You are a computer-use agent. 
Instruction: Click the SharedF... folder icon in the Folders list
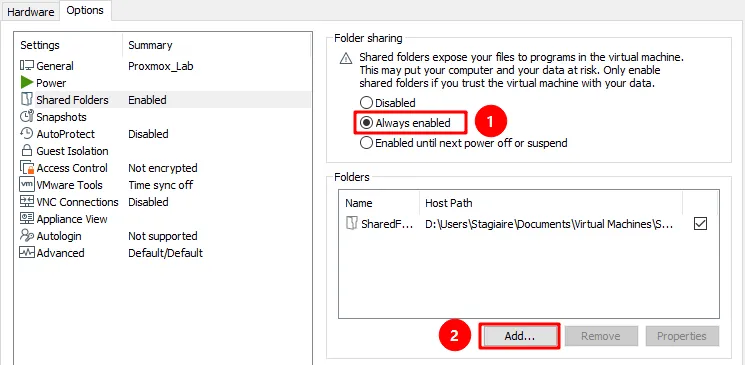pyautogui.click(x=352, y=223)
